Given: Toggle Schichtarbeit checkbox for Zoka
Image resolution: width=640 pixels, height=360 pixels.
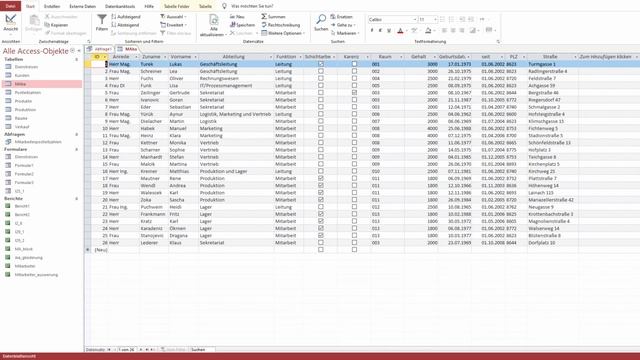Looking at the screenshot, I should (x=321, y=200).
